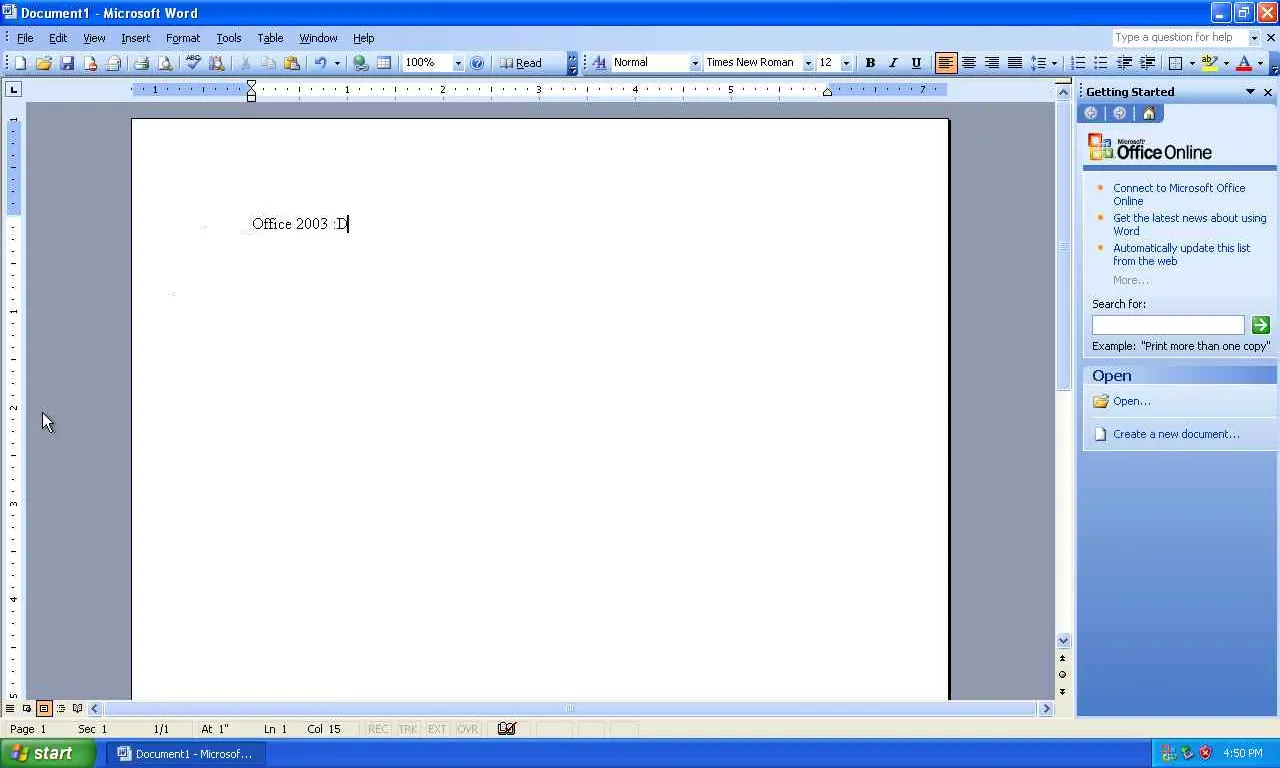Screen dimensions: 1280x768
Task: Align the text to the right
Action: pyautogui.click(x=991, y=63)
